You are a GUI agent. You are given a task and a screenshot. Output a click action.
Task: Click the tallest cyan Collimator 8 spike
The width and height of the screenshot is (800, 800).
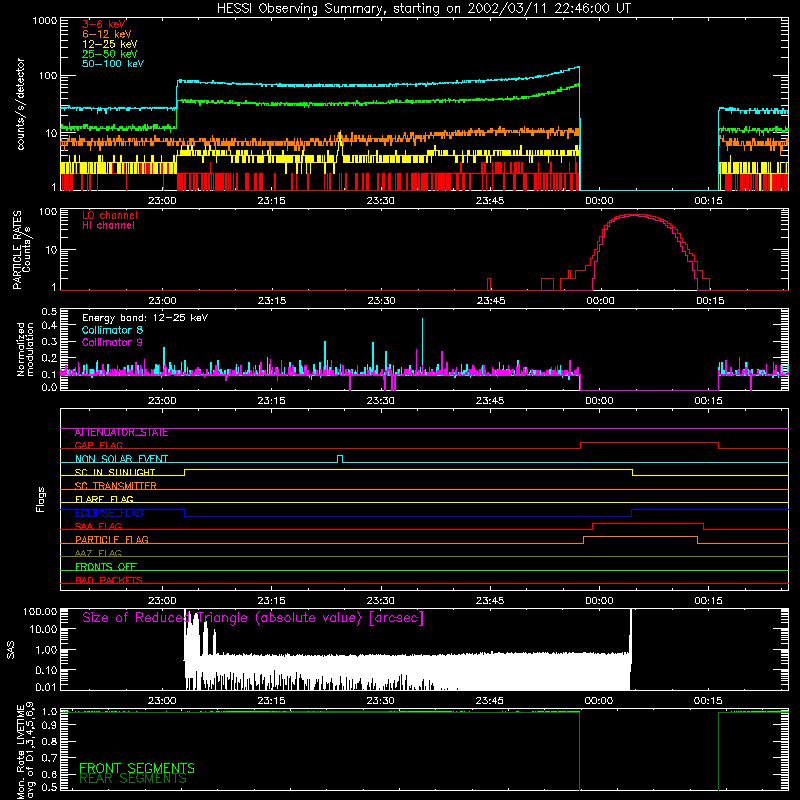(x=422, y=342)
